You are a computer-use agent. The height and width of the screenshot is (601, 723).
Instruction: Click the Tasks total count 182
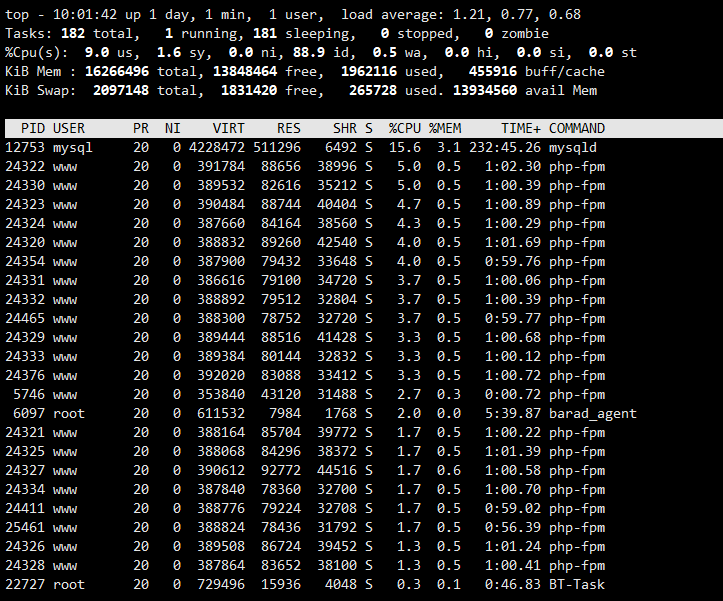pyautogui.click(x=73, y=34)
